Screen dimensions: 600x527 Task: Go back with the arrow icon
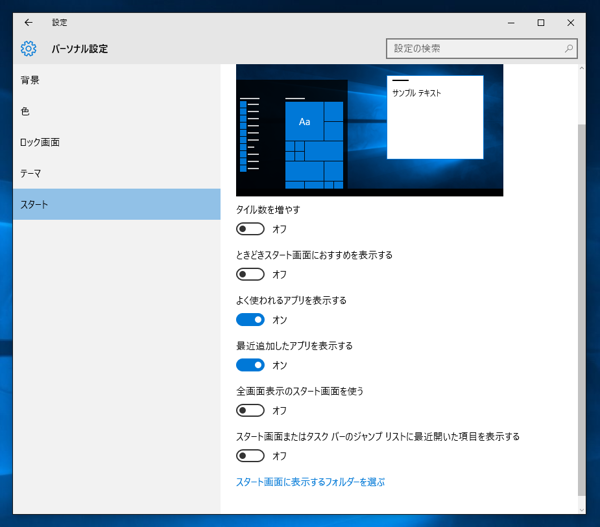click(x=28, y=23)
